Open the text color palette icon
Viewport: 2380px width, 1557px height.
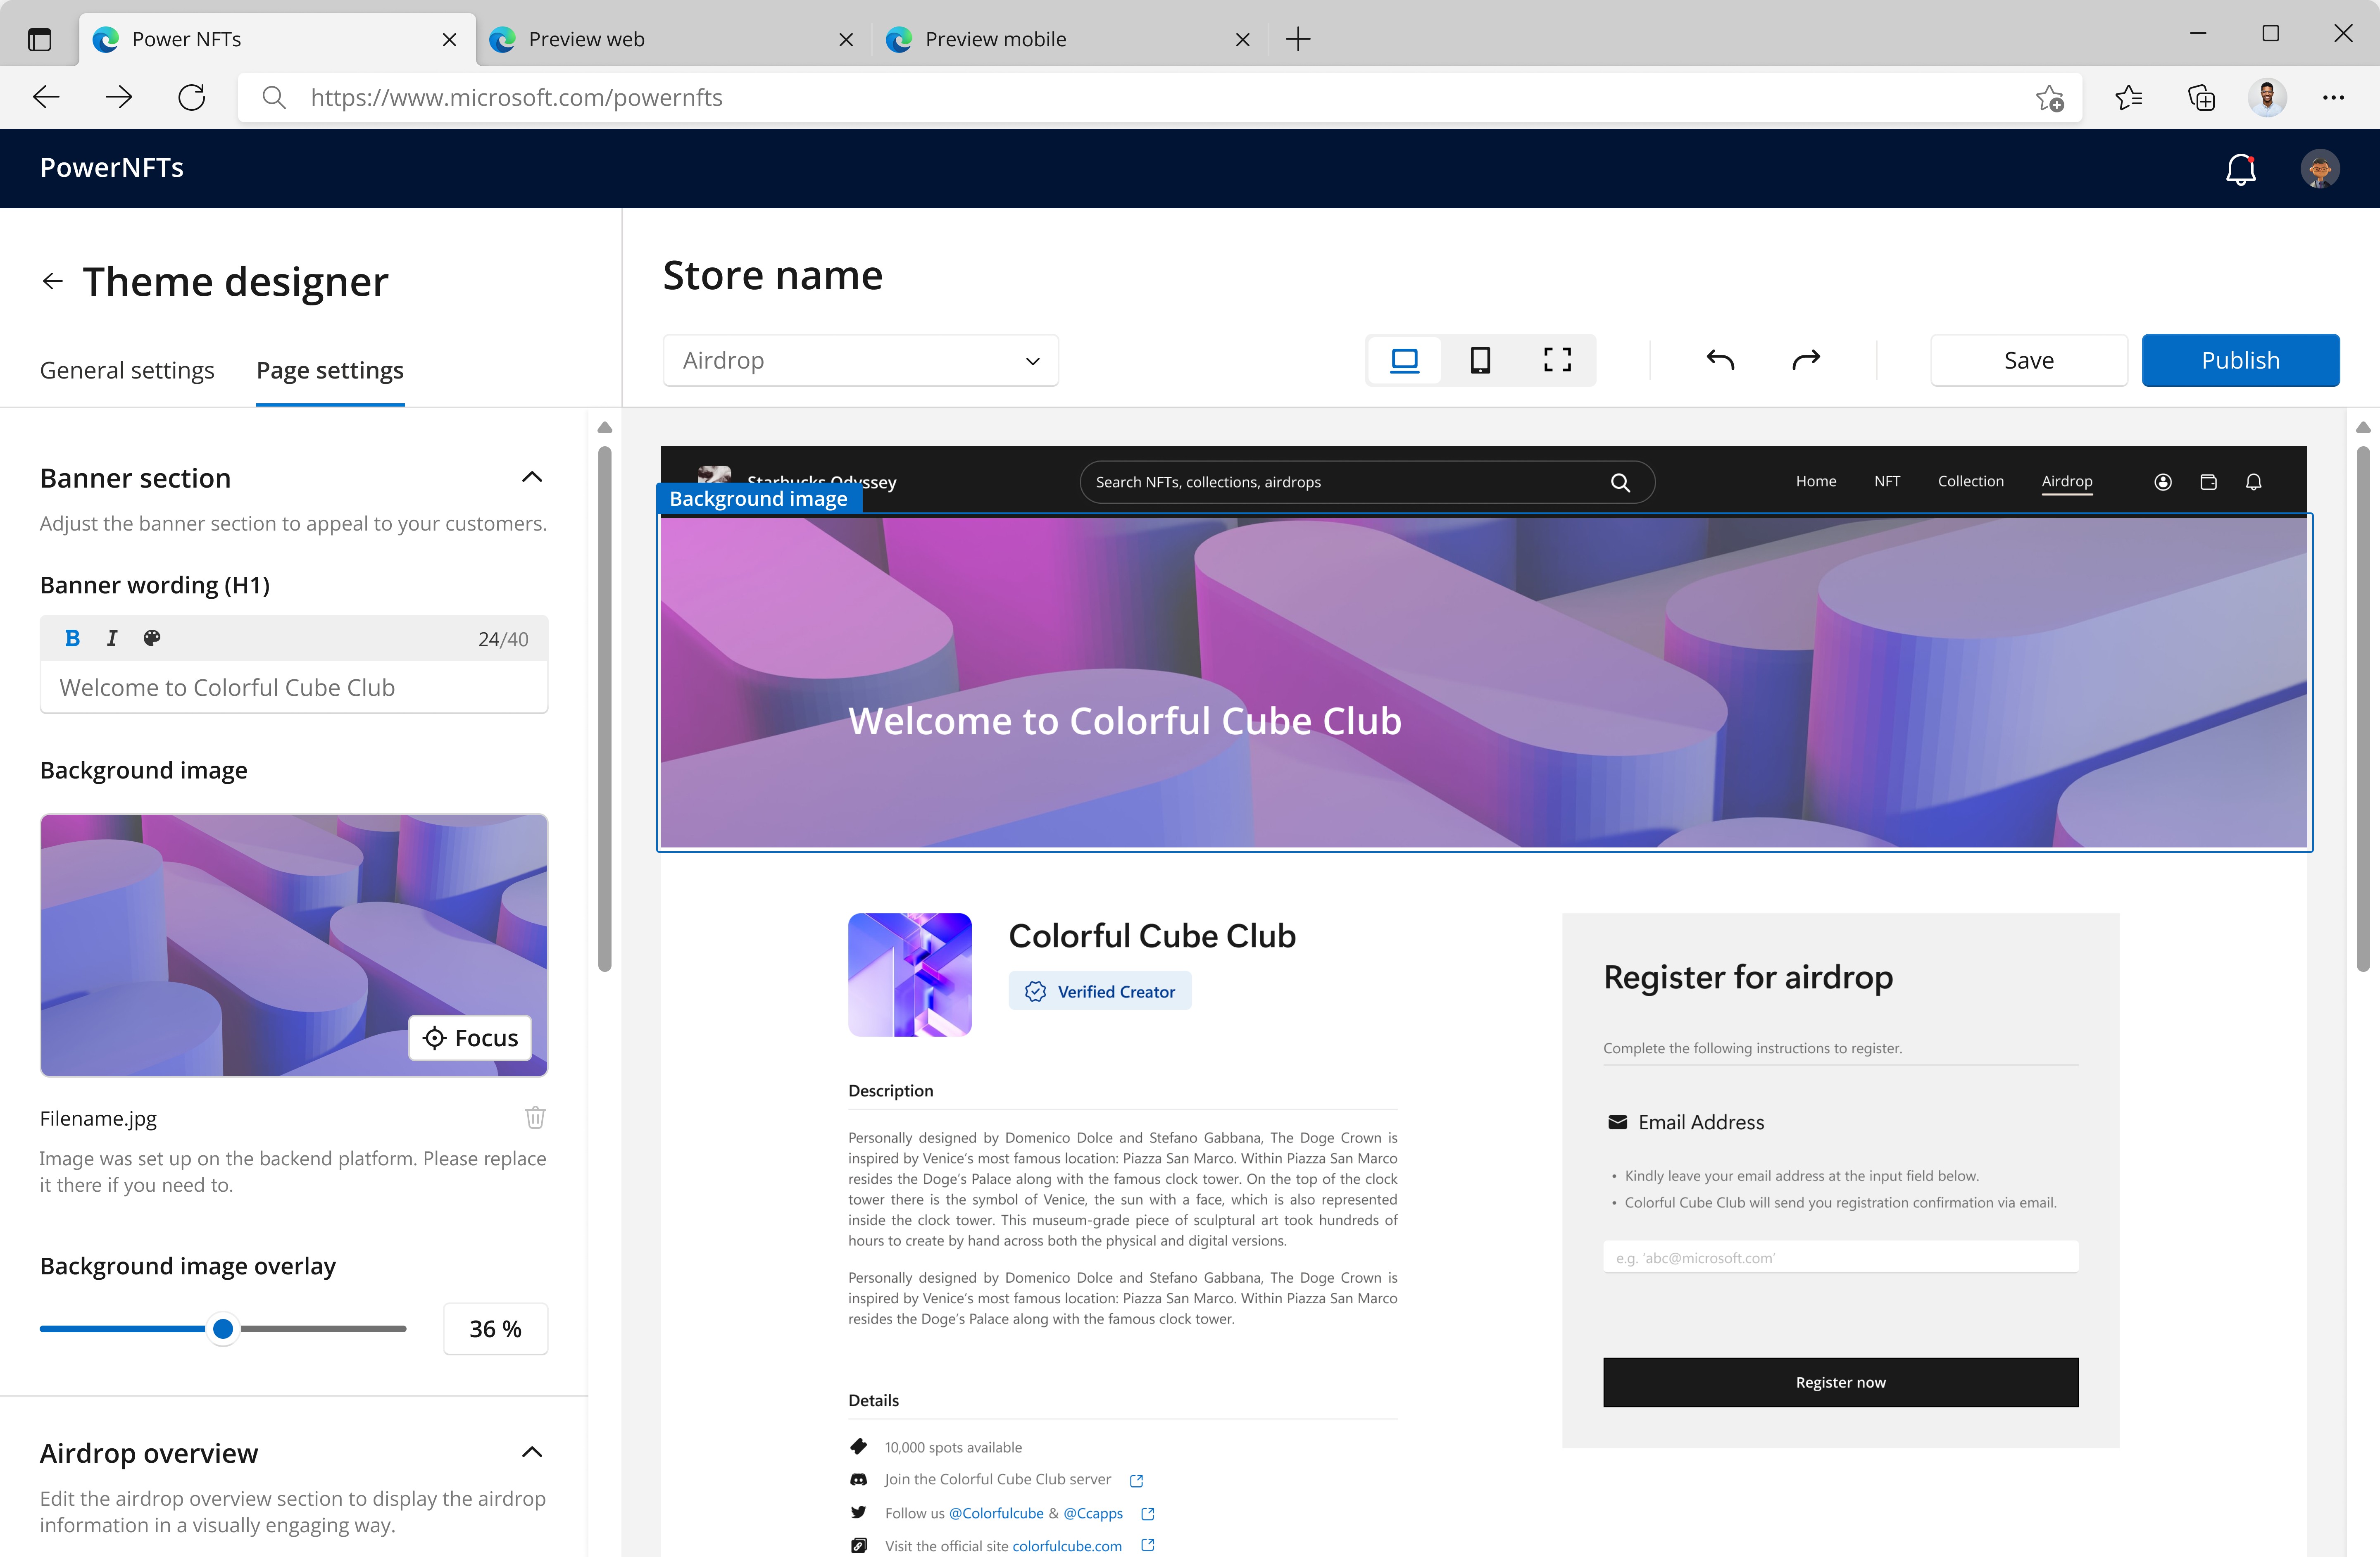(152, 638)
